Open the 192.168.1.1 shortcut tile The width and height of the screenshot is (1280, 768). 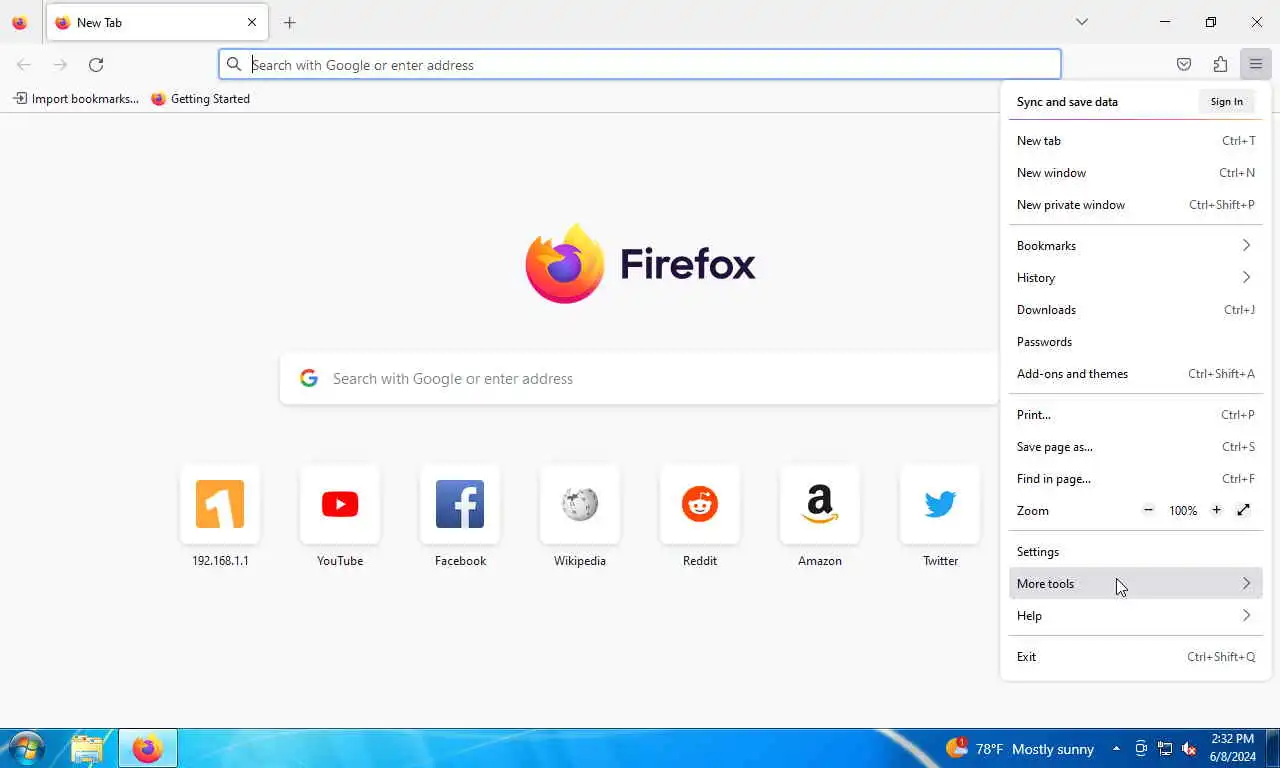pos(220,516)
